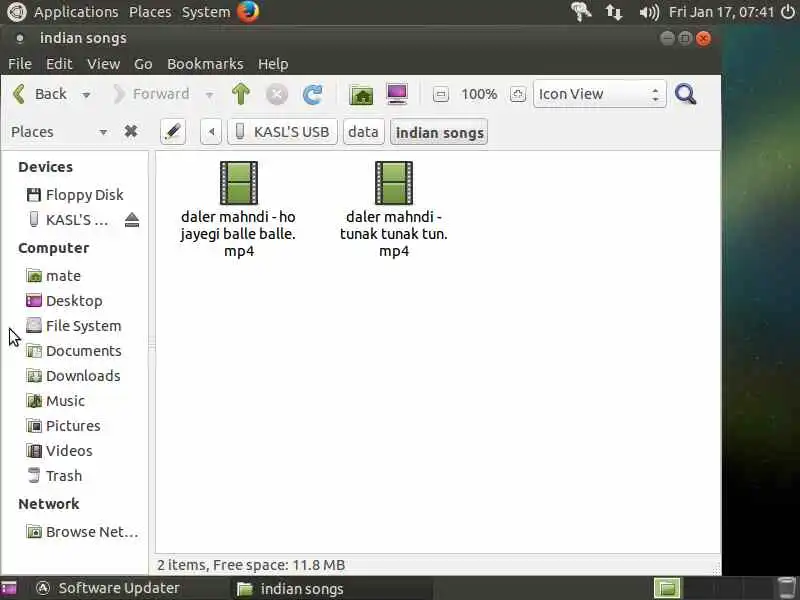
Task: Open the Go menu
Action: [x=143, y=64]
